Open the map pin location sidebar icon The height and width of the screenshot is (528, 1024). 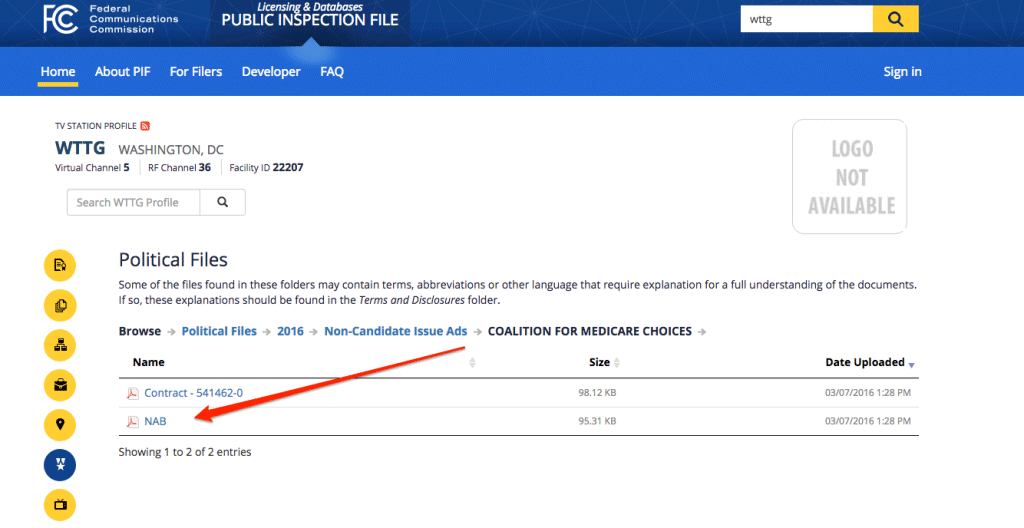coord(60,425)
